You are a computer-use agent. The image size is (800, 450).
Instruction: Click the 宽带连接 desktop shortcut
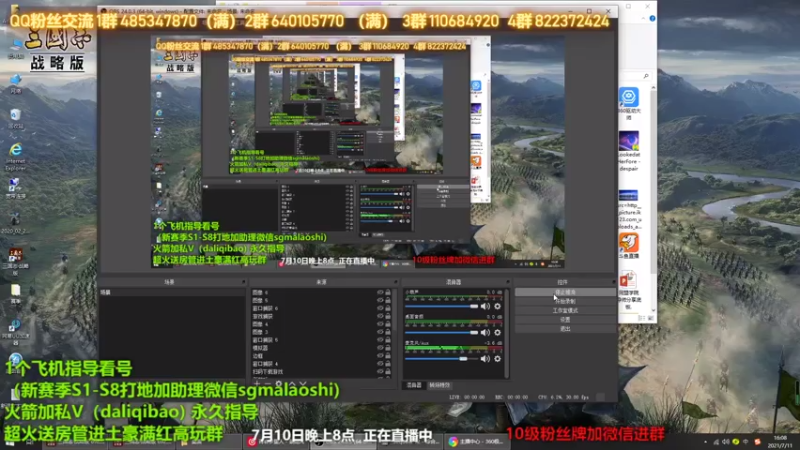[15, 188]
